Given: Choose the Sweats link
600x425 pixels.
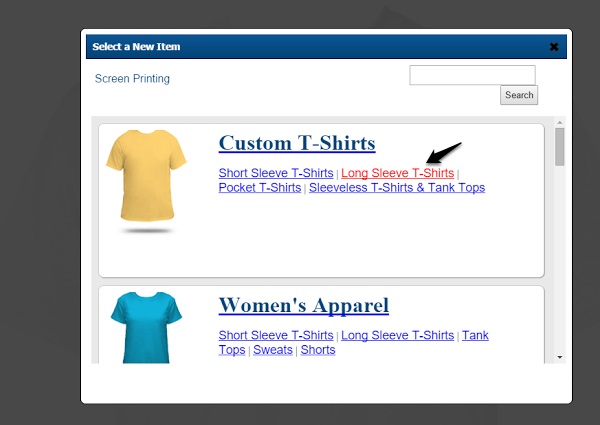Looking at the screenshot, I should [x=273, y=350].
